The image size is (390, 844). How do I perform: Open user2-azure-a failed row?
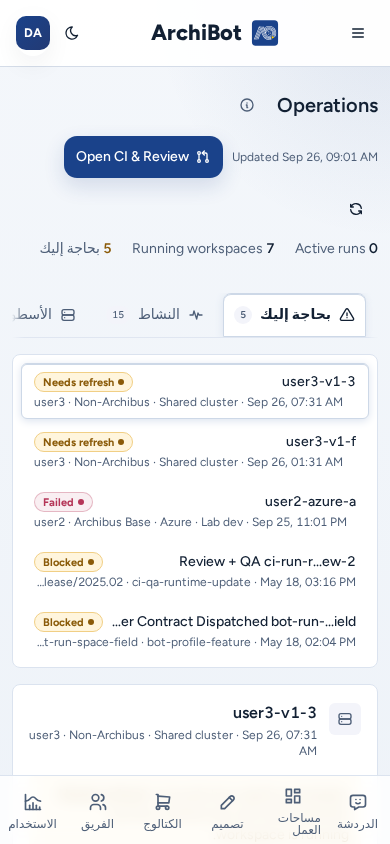[195, 511]
